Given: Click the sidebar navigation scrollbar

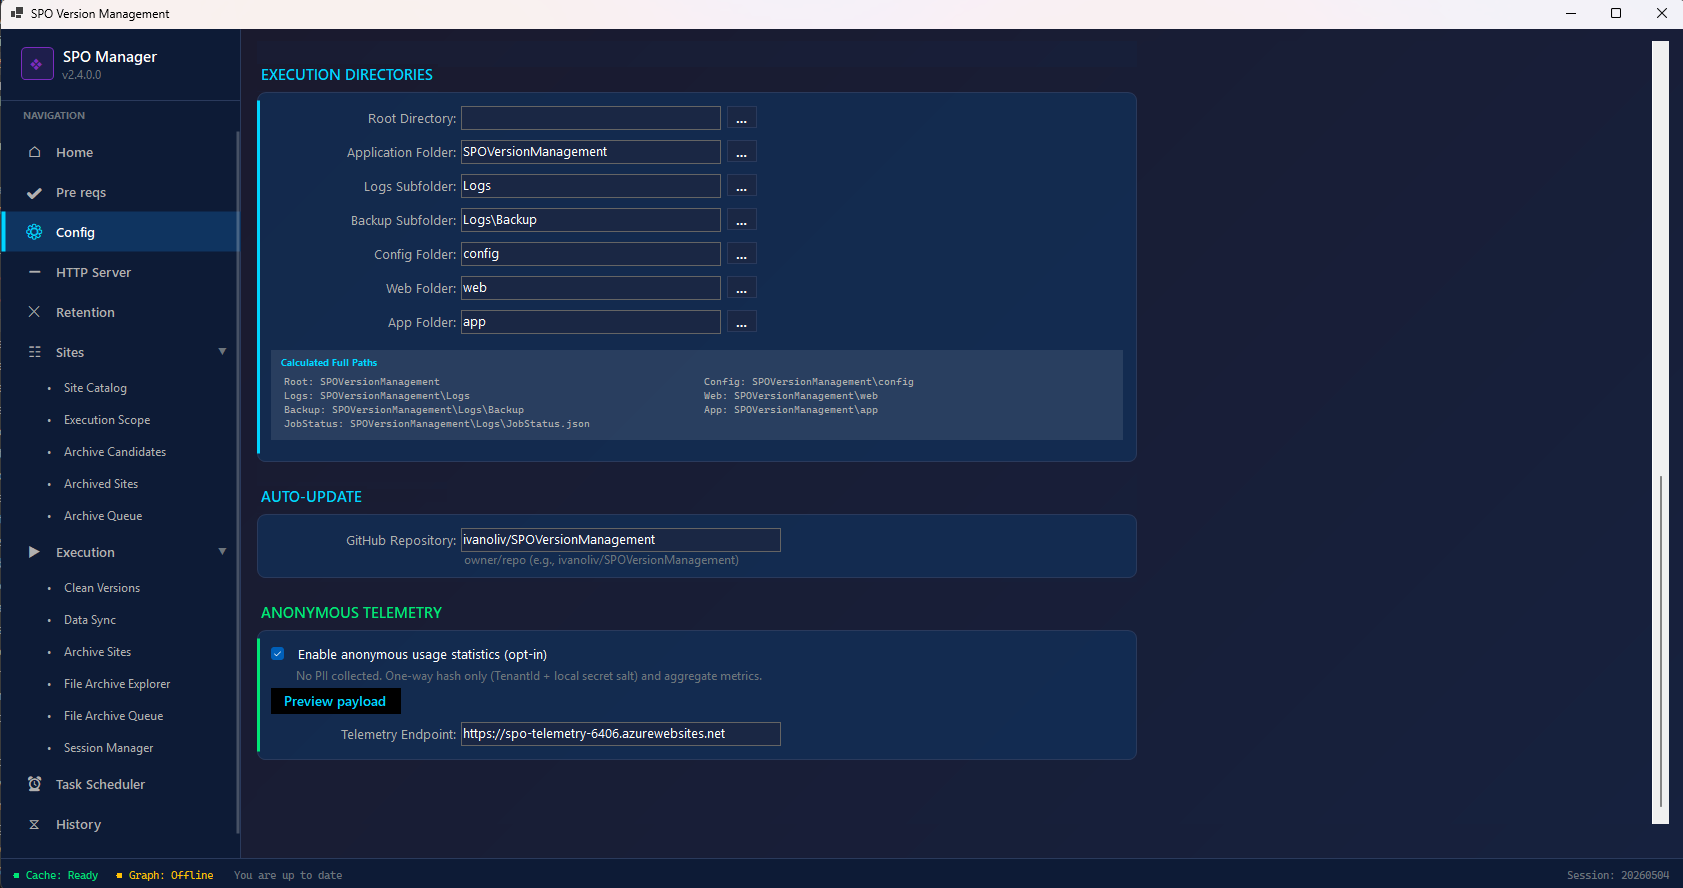Looking at the screenshot, I should click(x=238, y=480).
